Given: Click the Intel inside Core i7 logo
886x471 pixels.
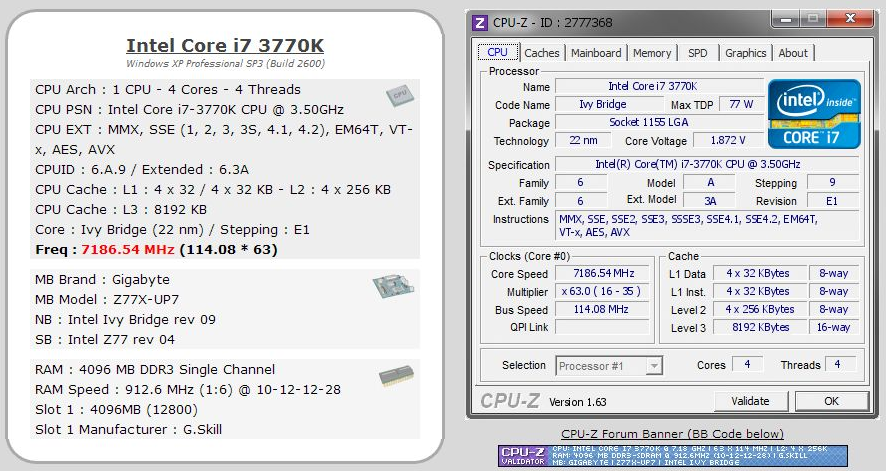Looking at the screenshot, I should tap(814, 114).
